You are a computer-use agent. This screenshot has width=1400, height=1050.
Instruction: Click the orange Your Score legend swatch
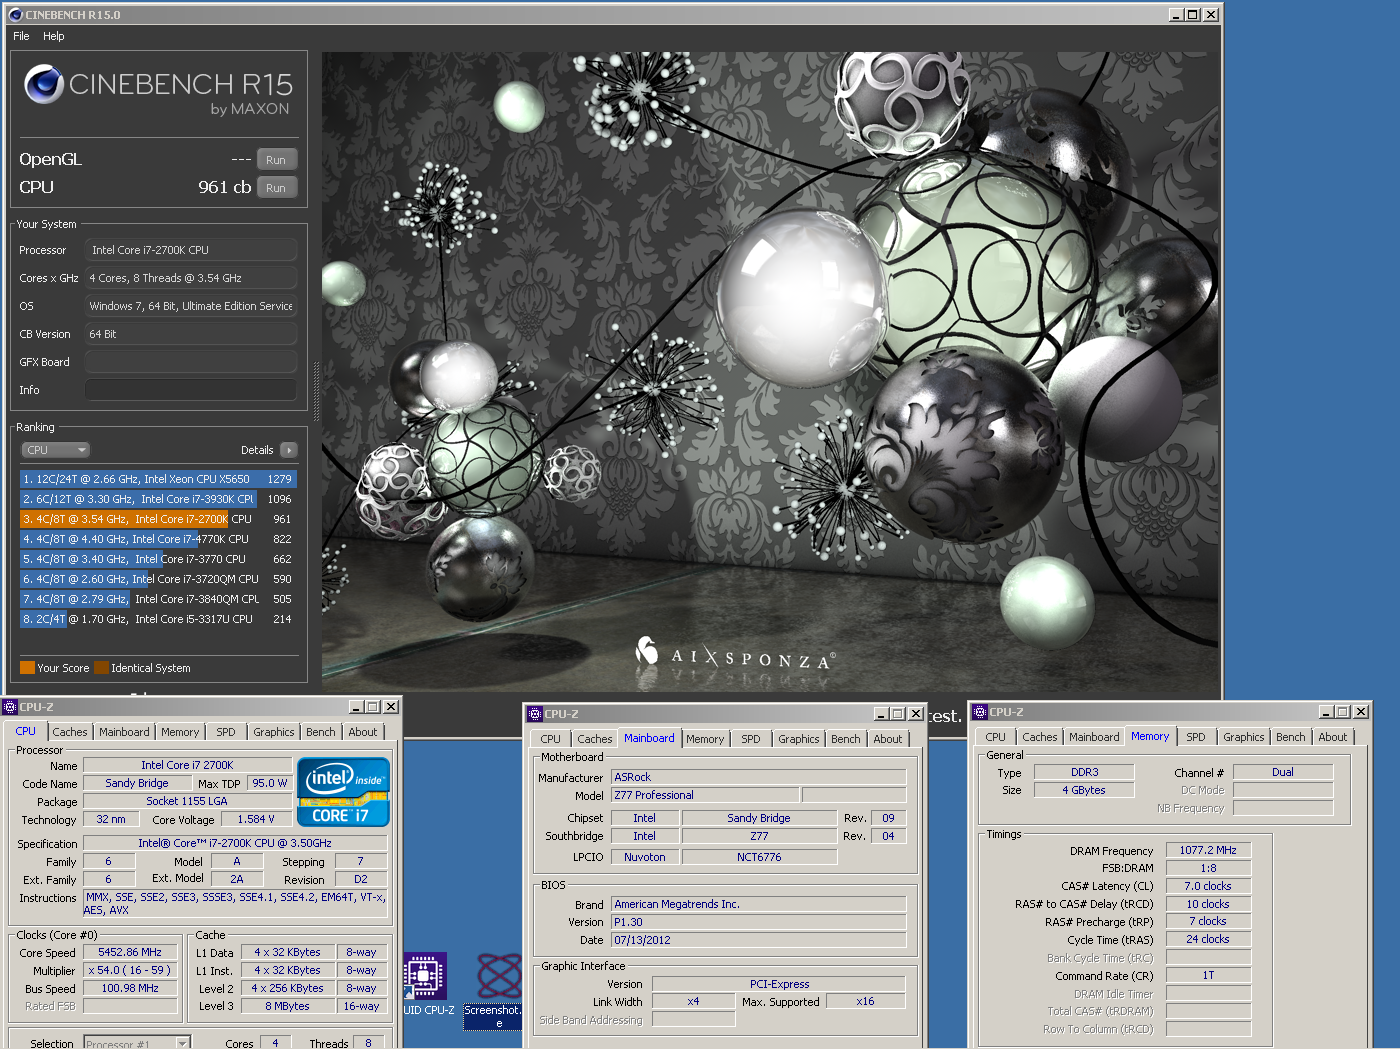click(27, 668)
